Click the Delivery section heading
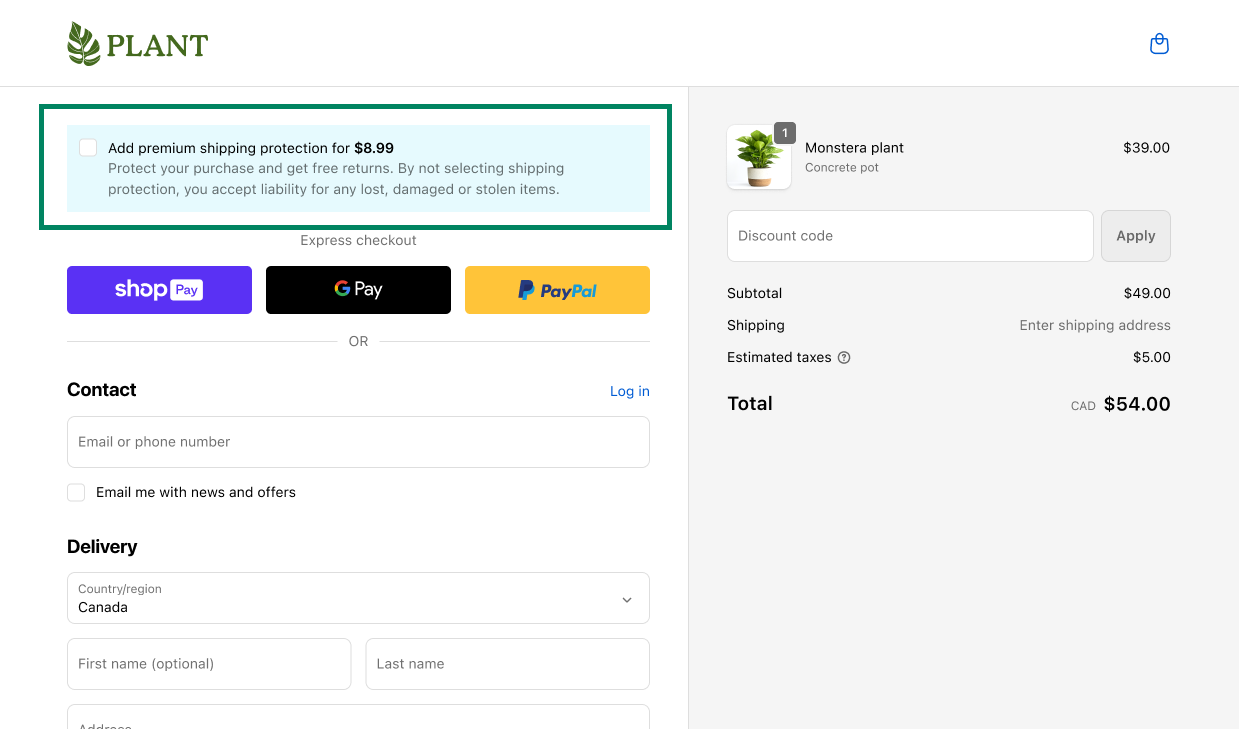The width and height of the screenshot is (1239, 729). [102, 547]
